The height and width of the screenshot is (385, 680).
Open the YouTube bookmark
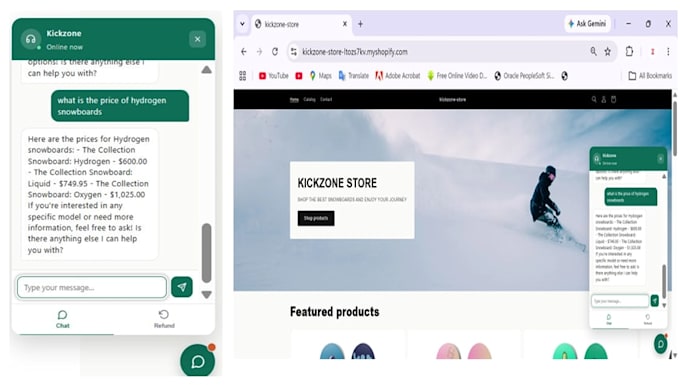point(274,76)
